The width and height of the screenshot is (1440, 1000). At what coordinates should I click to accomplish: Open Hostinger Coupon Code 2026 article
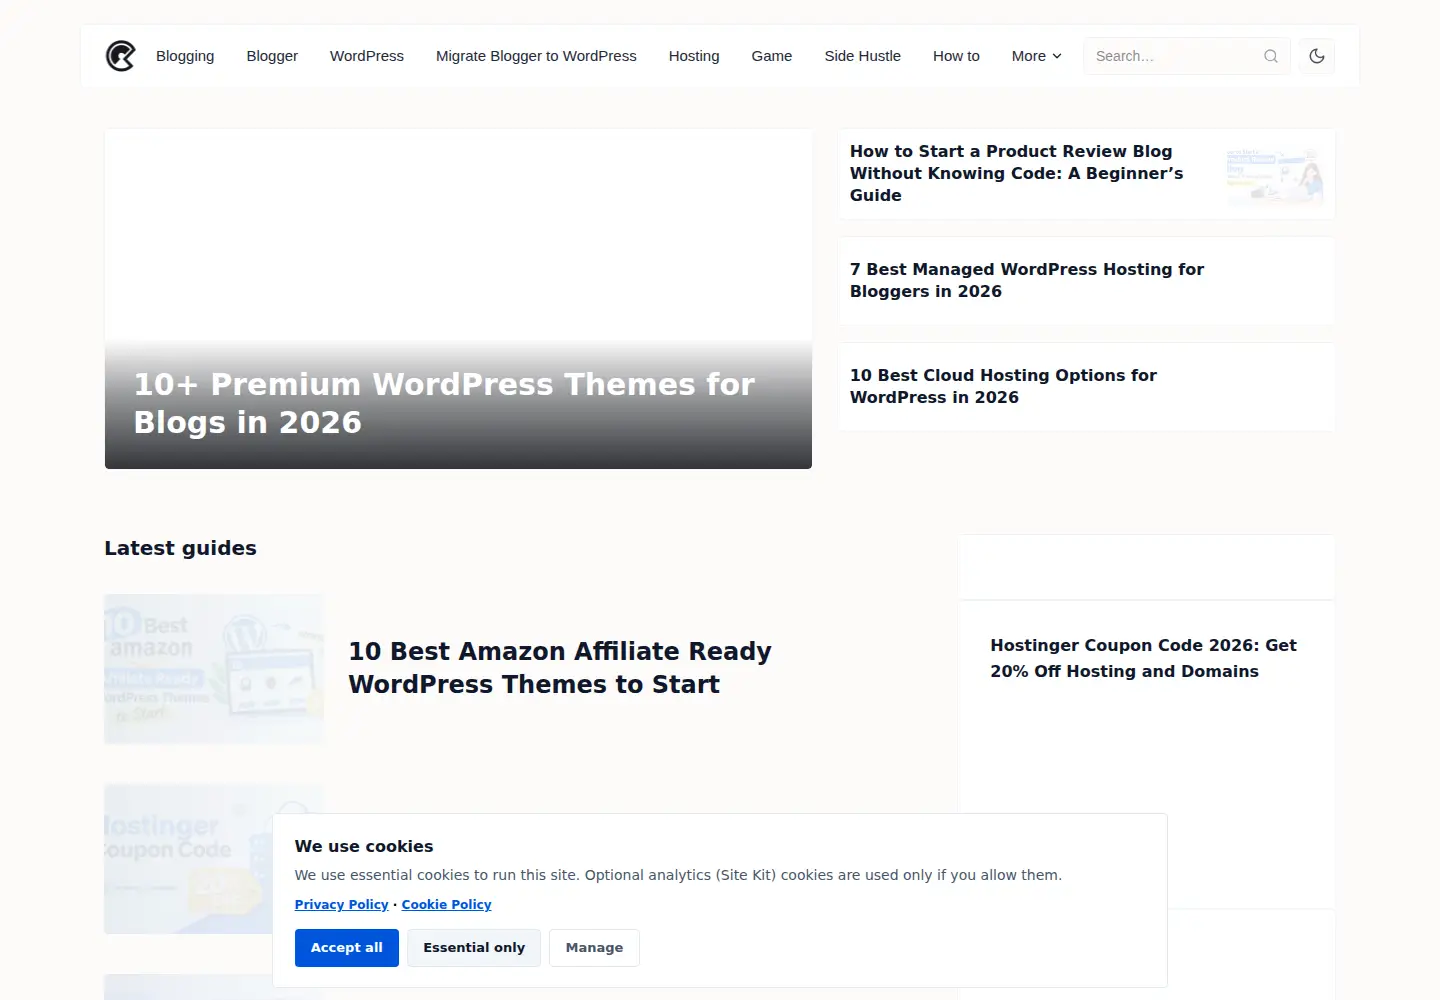1143,658
